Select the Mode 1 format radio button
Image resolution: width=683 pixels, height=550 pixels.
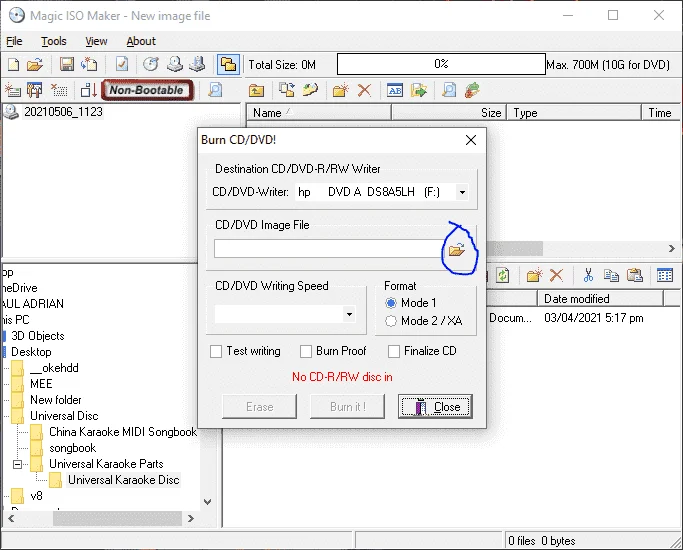click(x=391, y=303)
